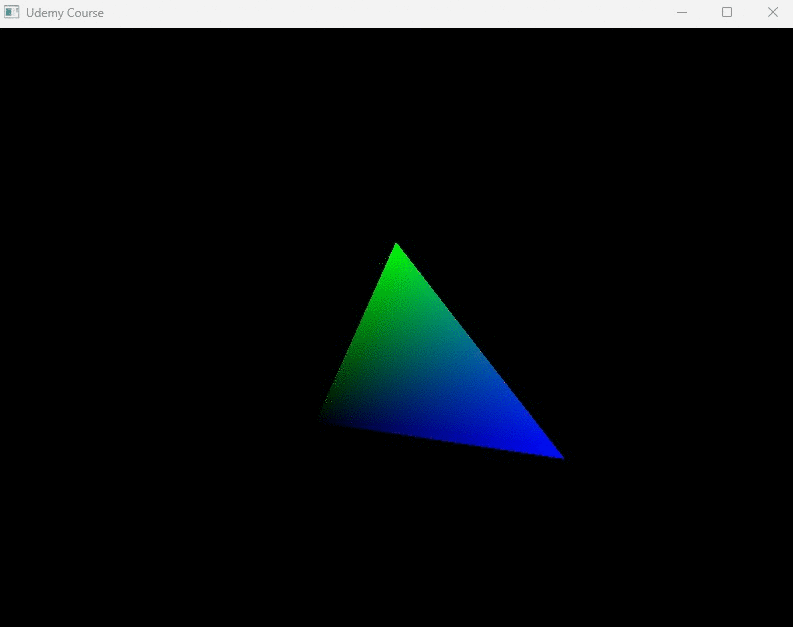Maximize the Udemy Course window

click(727, 13)
